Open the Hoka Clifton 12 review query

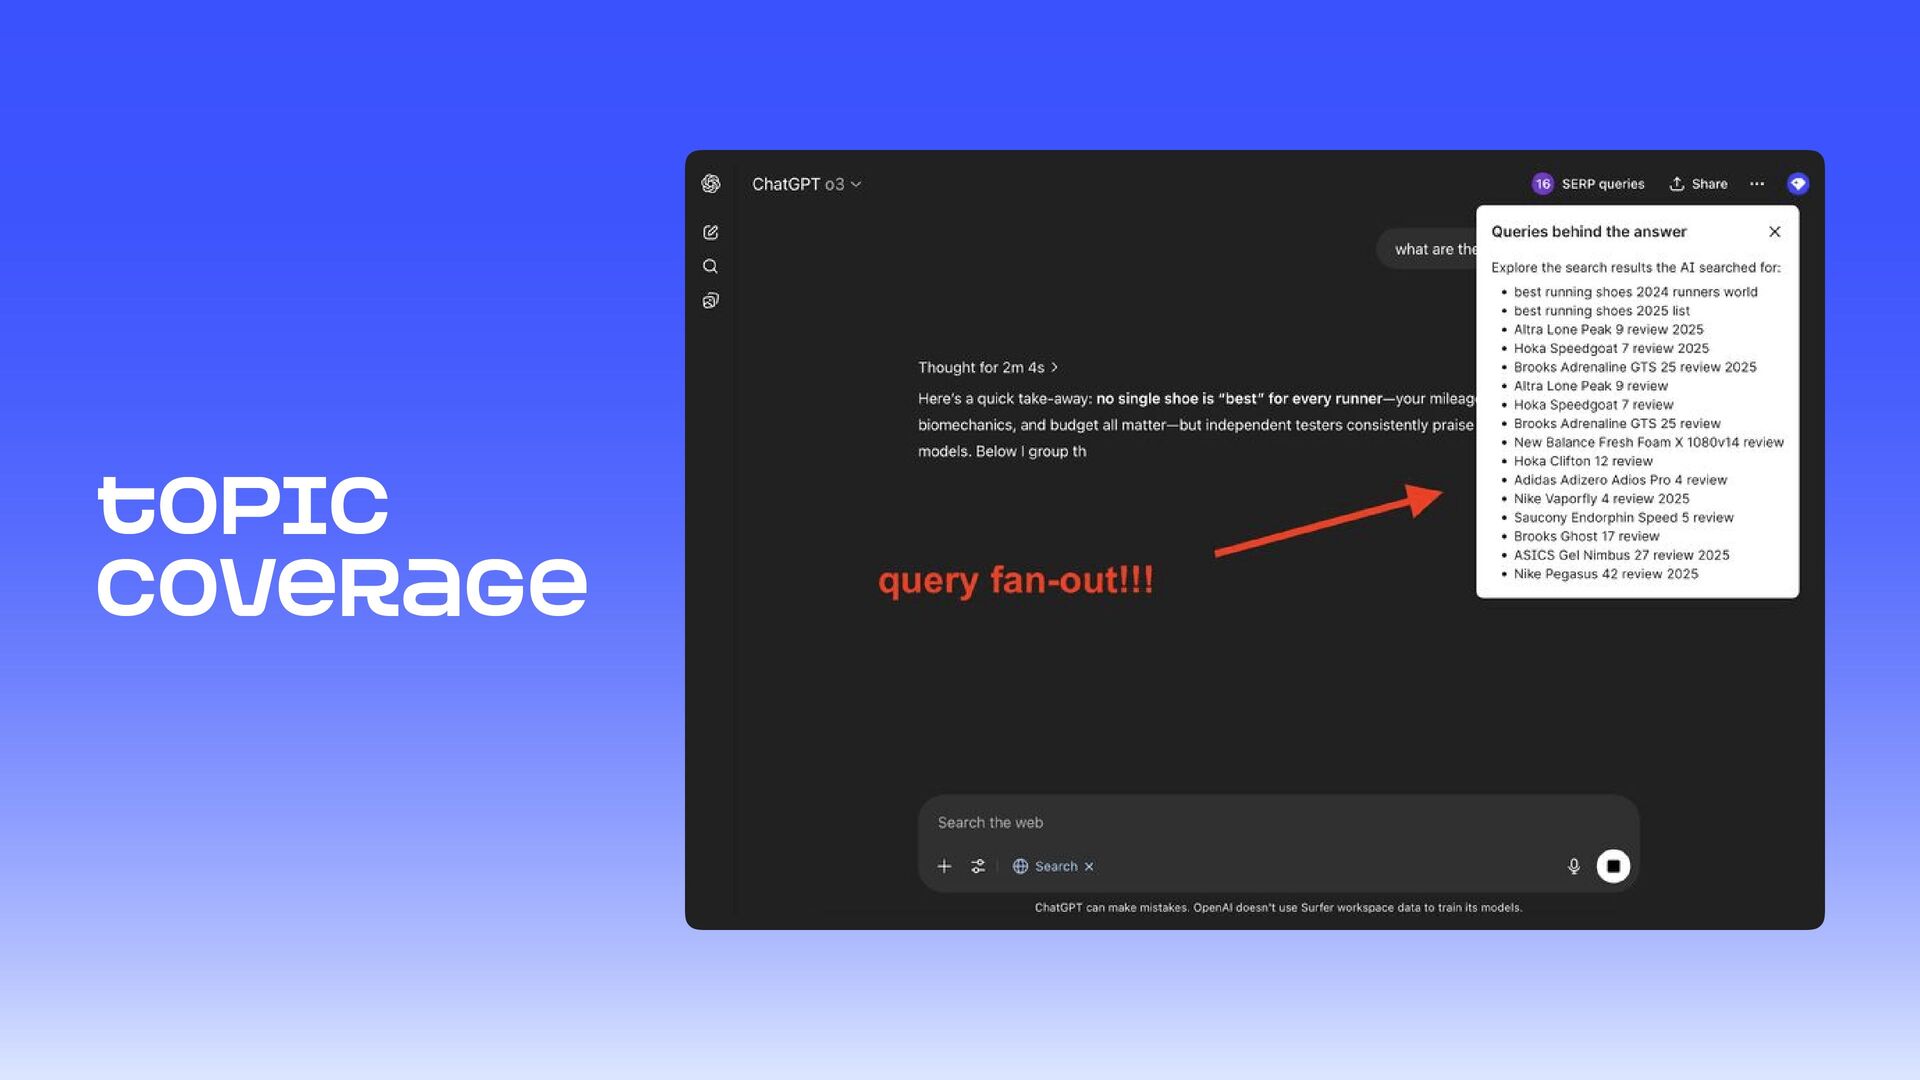pos(1582,461)
